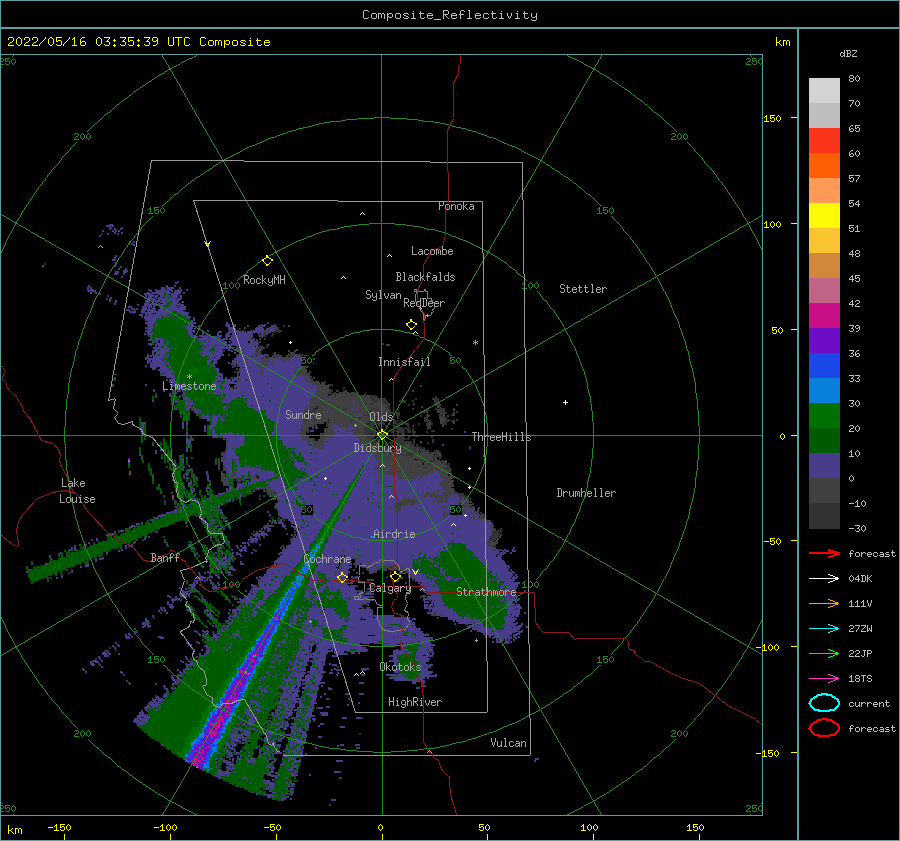The image size is (900, 841).
Task: Select the 80 dBZ light gray swatch
Action: pyautogui.click(x=824, y=90)
